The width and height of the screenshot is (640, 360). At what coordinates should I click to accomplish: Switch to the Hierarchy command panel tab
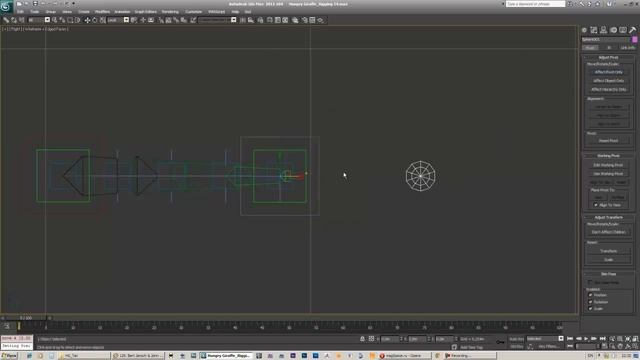point(604,30)
